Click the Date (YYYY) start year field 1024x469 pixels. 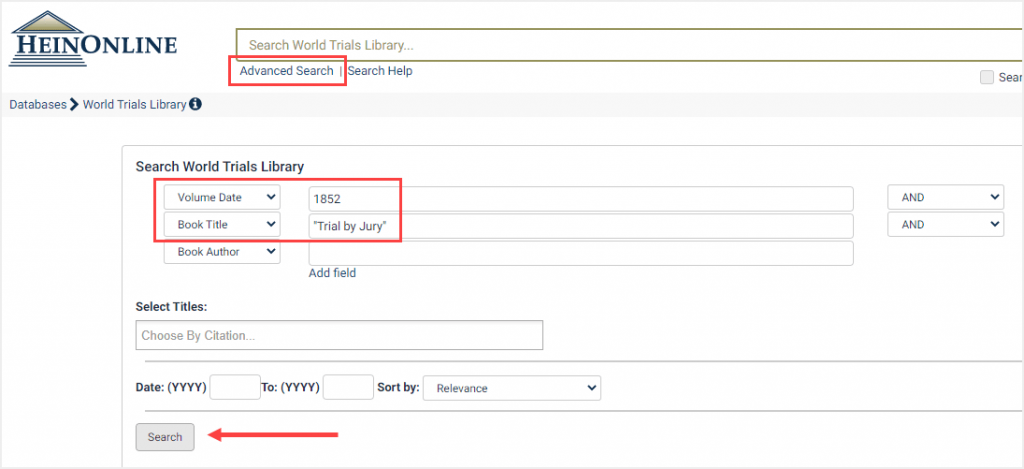point(235,387)
